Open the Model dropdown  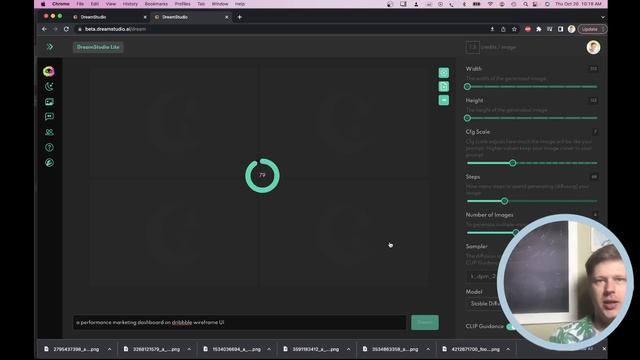coord(484,304)
